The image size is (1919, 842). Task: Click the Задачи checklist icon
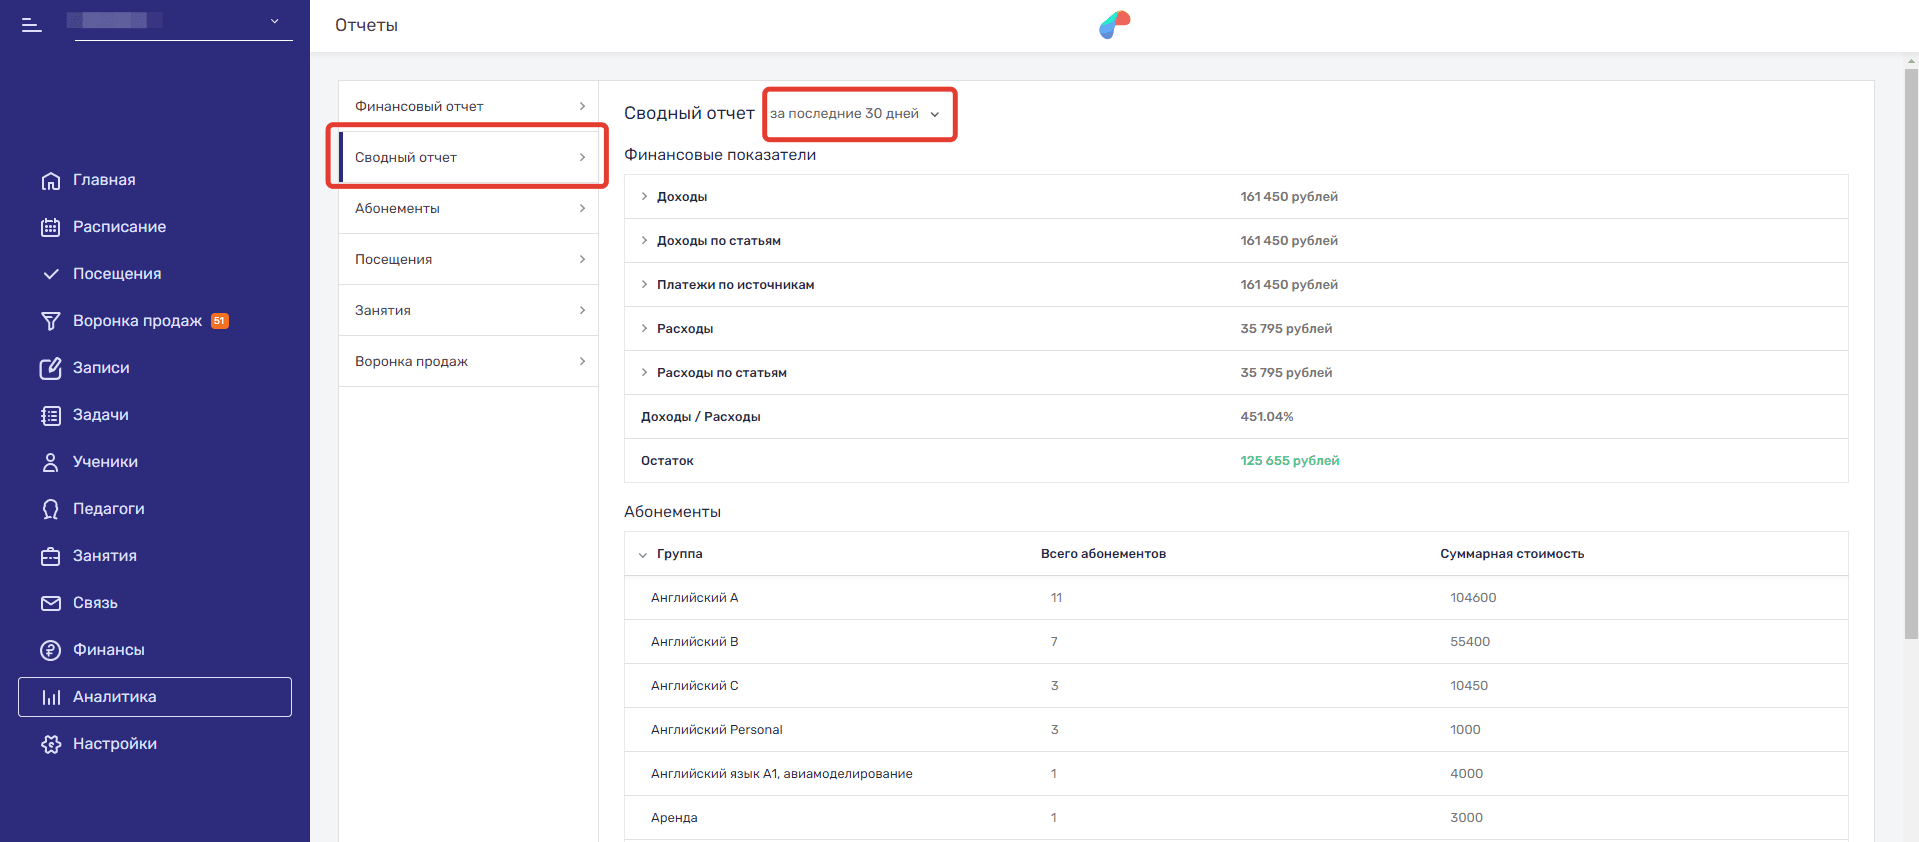[51, 416]
